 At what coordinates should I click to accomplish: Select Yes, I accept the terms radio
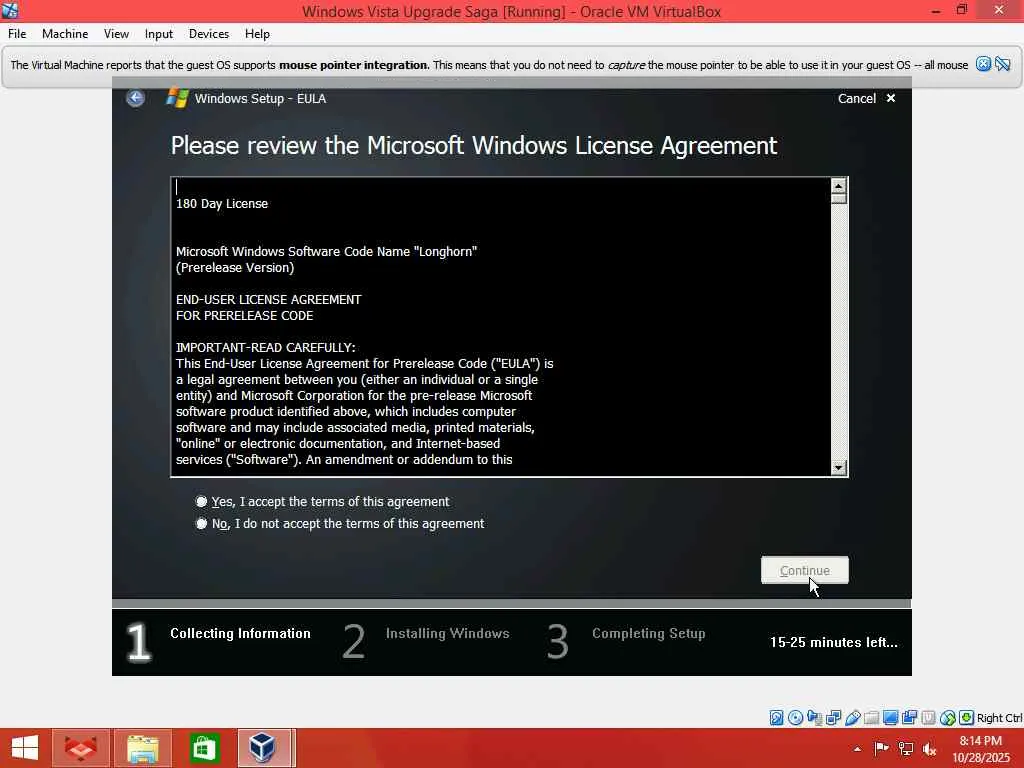[201, 502]
